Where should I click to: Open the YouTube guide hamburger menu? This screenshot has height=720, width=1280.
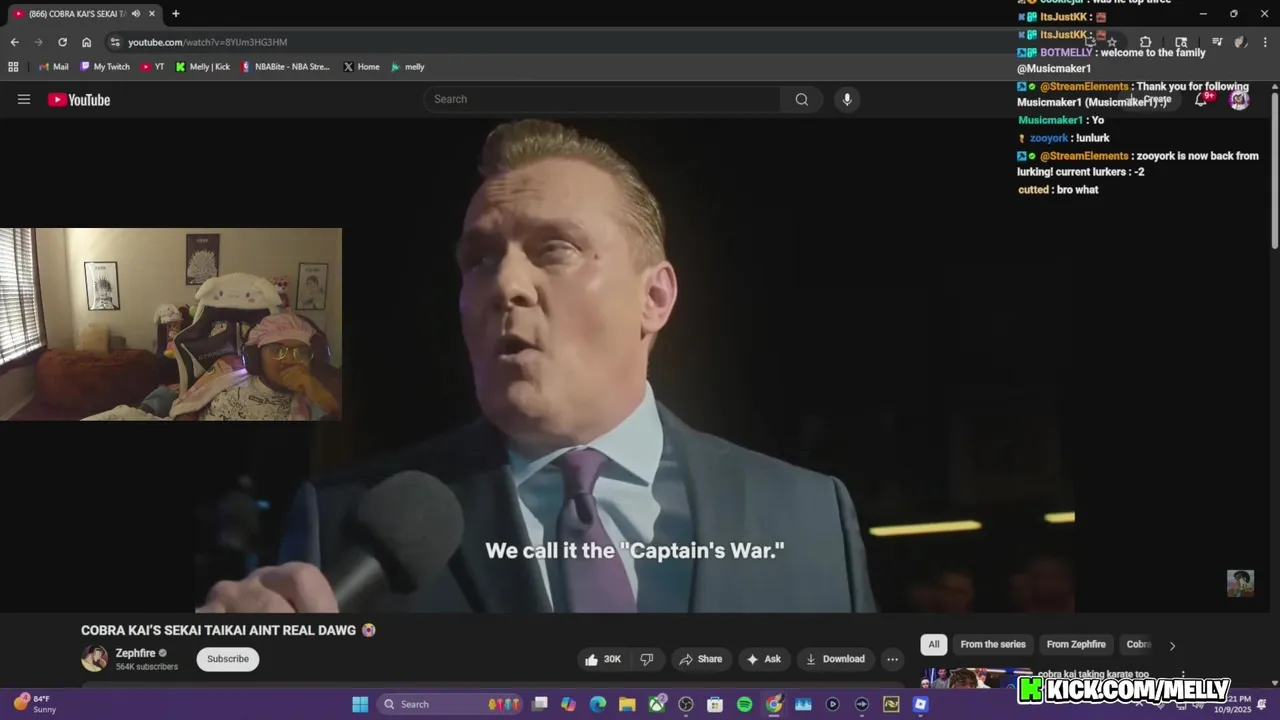pyautogui.click(x=24, y=99)
